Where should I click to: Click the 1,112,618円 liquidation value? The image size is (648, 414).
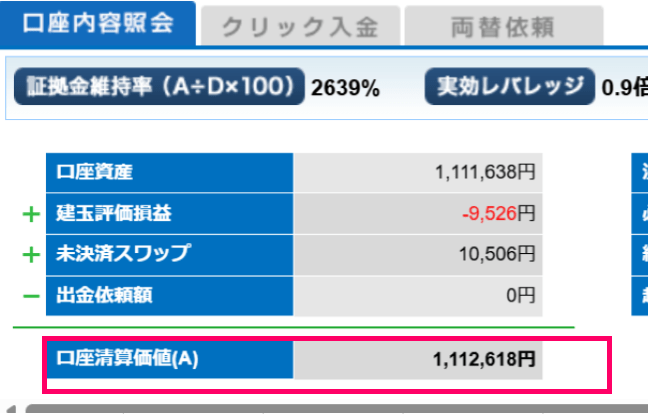click(485, 359)
